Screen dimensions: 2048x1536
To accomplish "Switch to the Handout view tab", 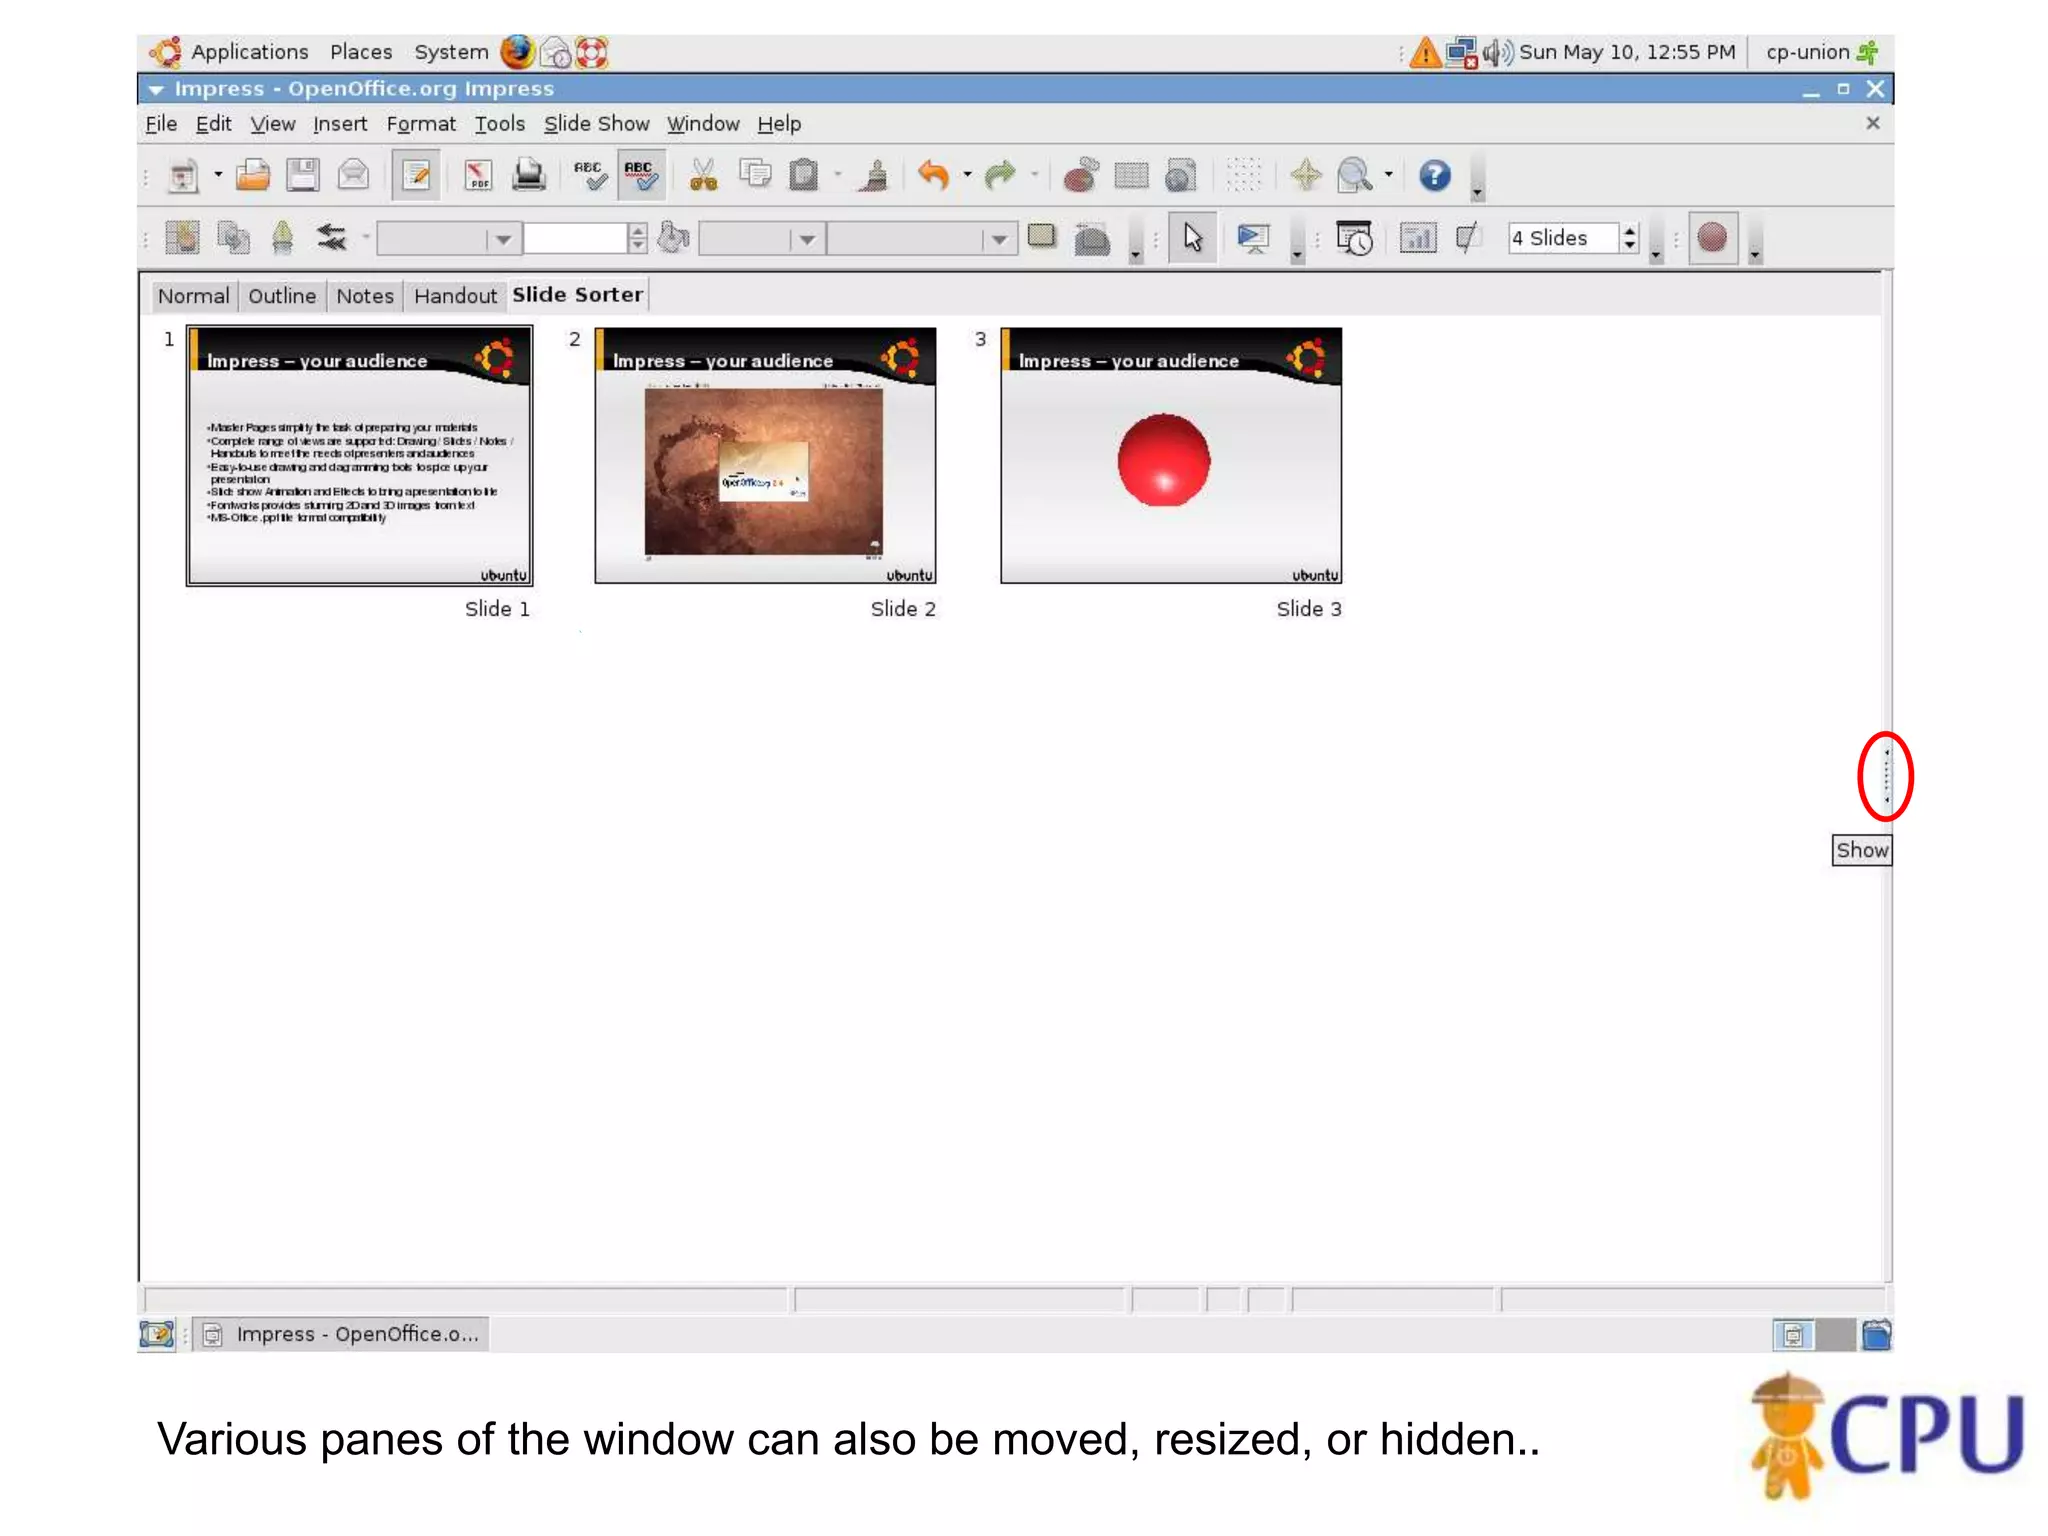I will tap(455, 296).
